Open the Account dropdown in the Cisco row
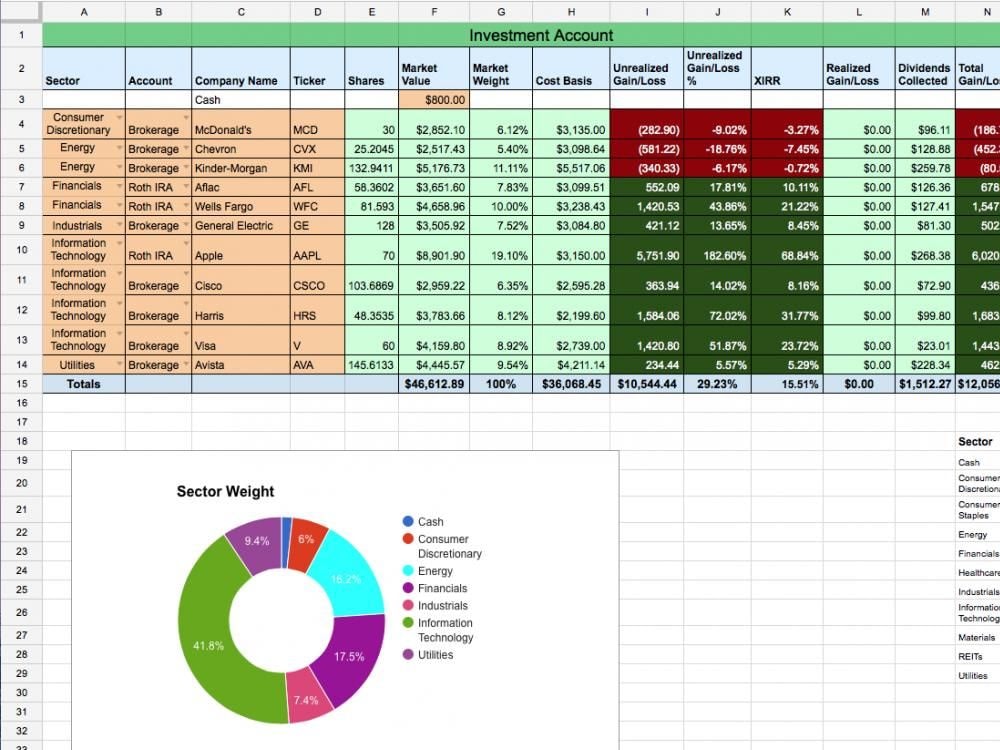The height and width of the screenshot is (750, 1000). (186, 273)
